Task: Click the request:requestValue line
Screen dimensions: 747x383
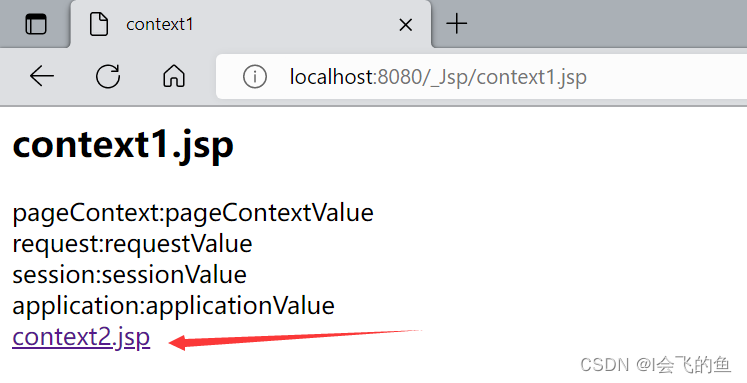Action: (x=132, y=243)
